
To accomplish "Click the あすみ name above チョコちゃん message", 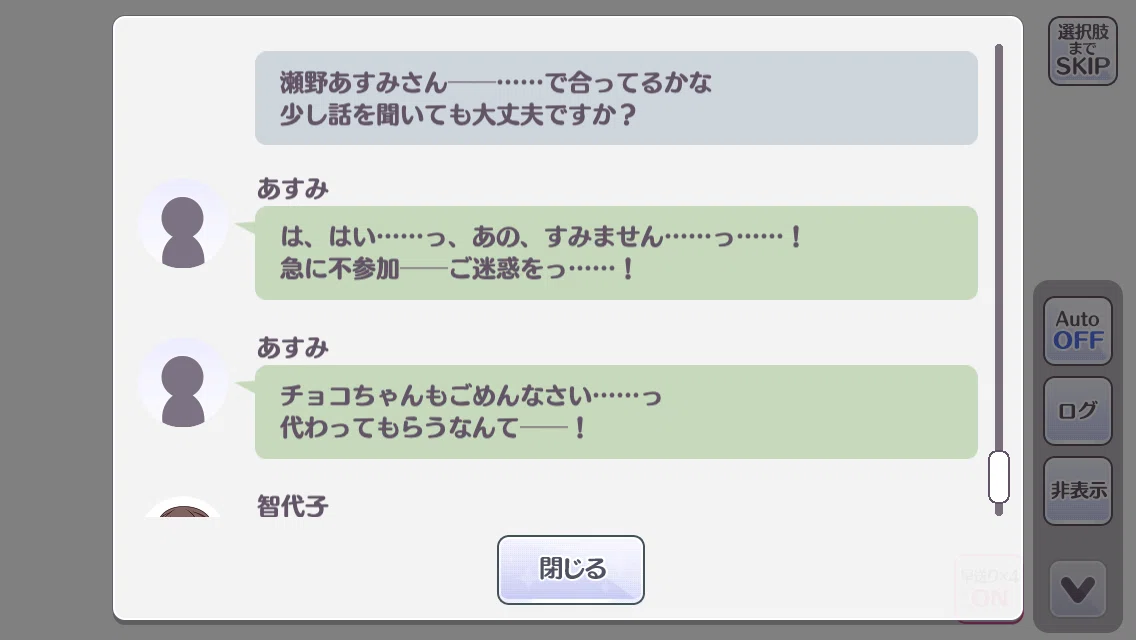I will click(293, 348).
